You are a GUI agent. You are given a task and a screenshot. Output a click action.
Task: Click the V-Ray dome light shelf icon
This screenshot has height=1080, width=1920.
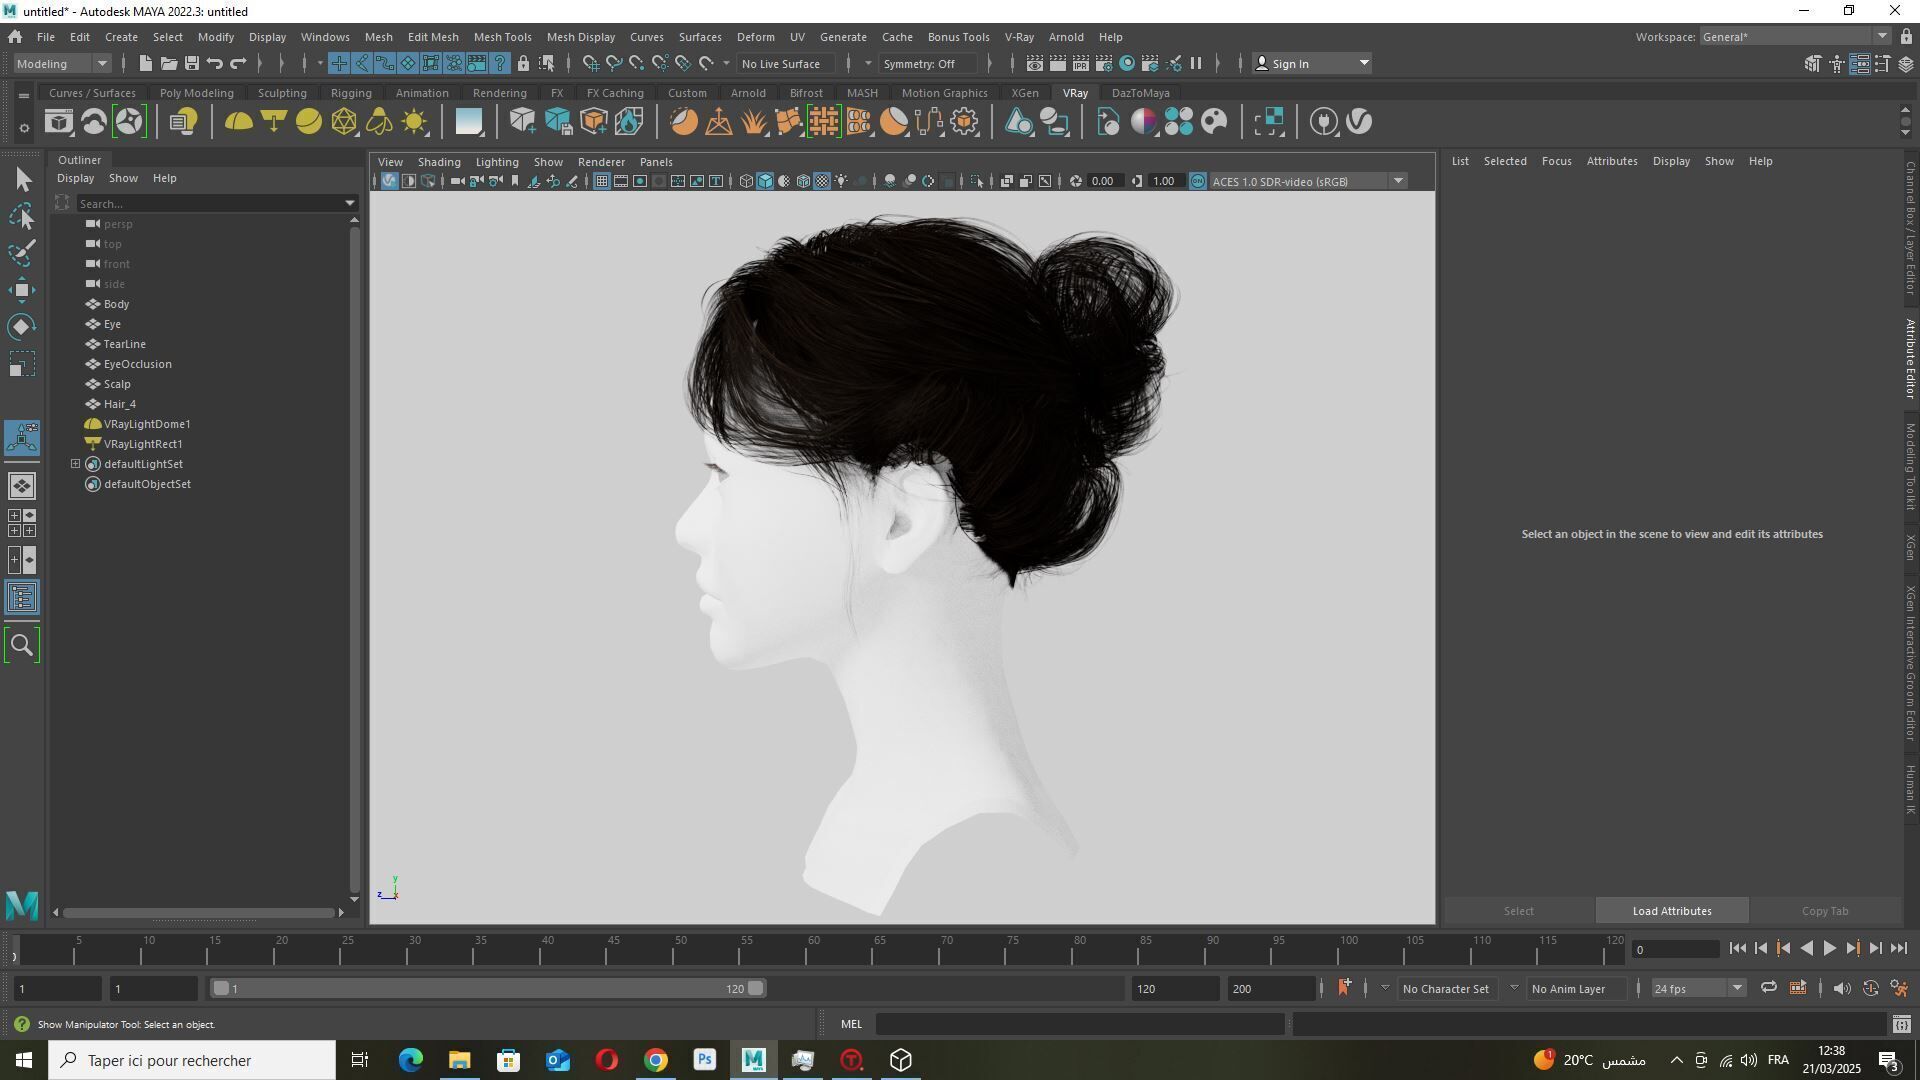click(x=238, y=122)
